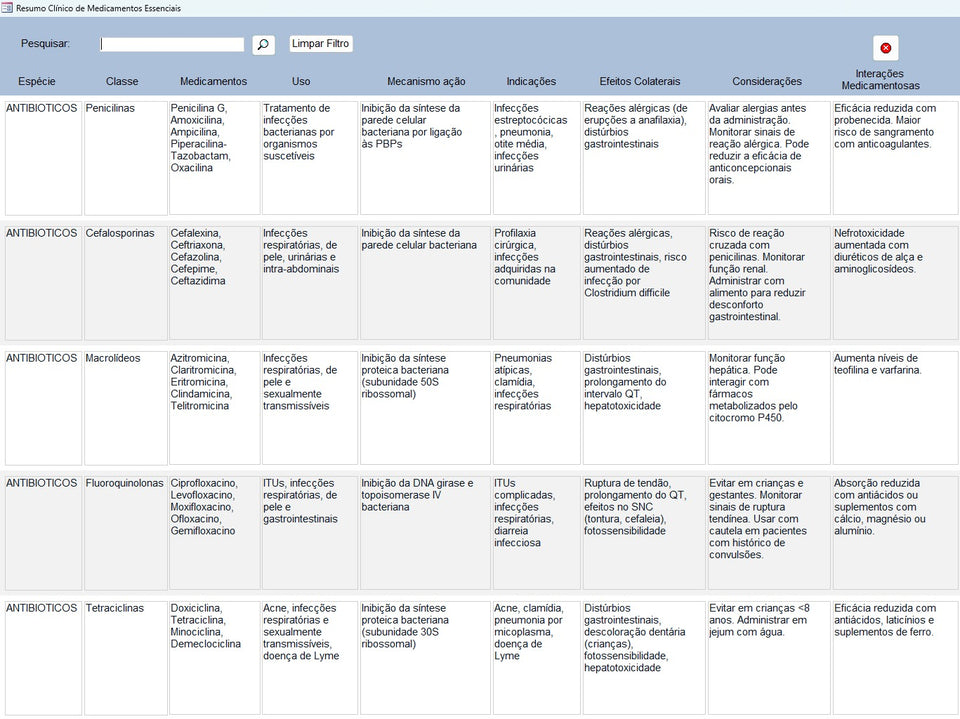The height and width of the screenshot is (719, 960).
Task: Click the medications cell listing Azitromicina
Action: click(214, 407)
